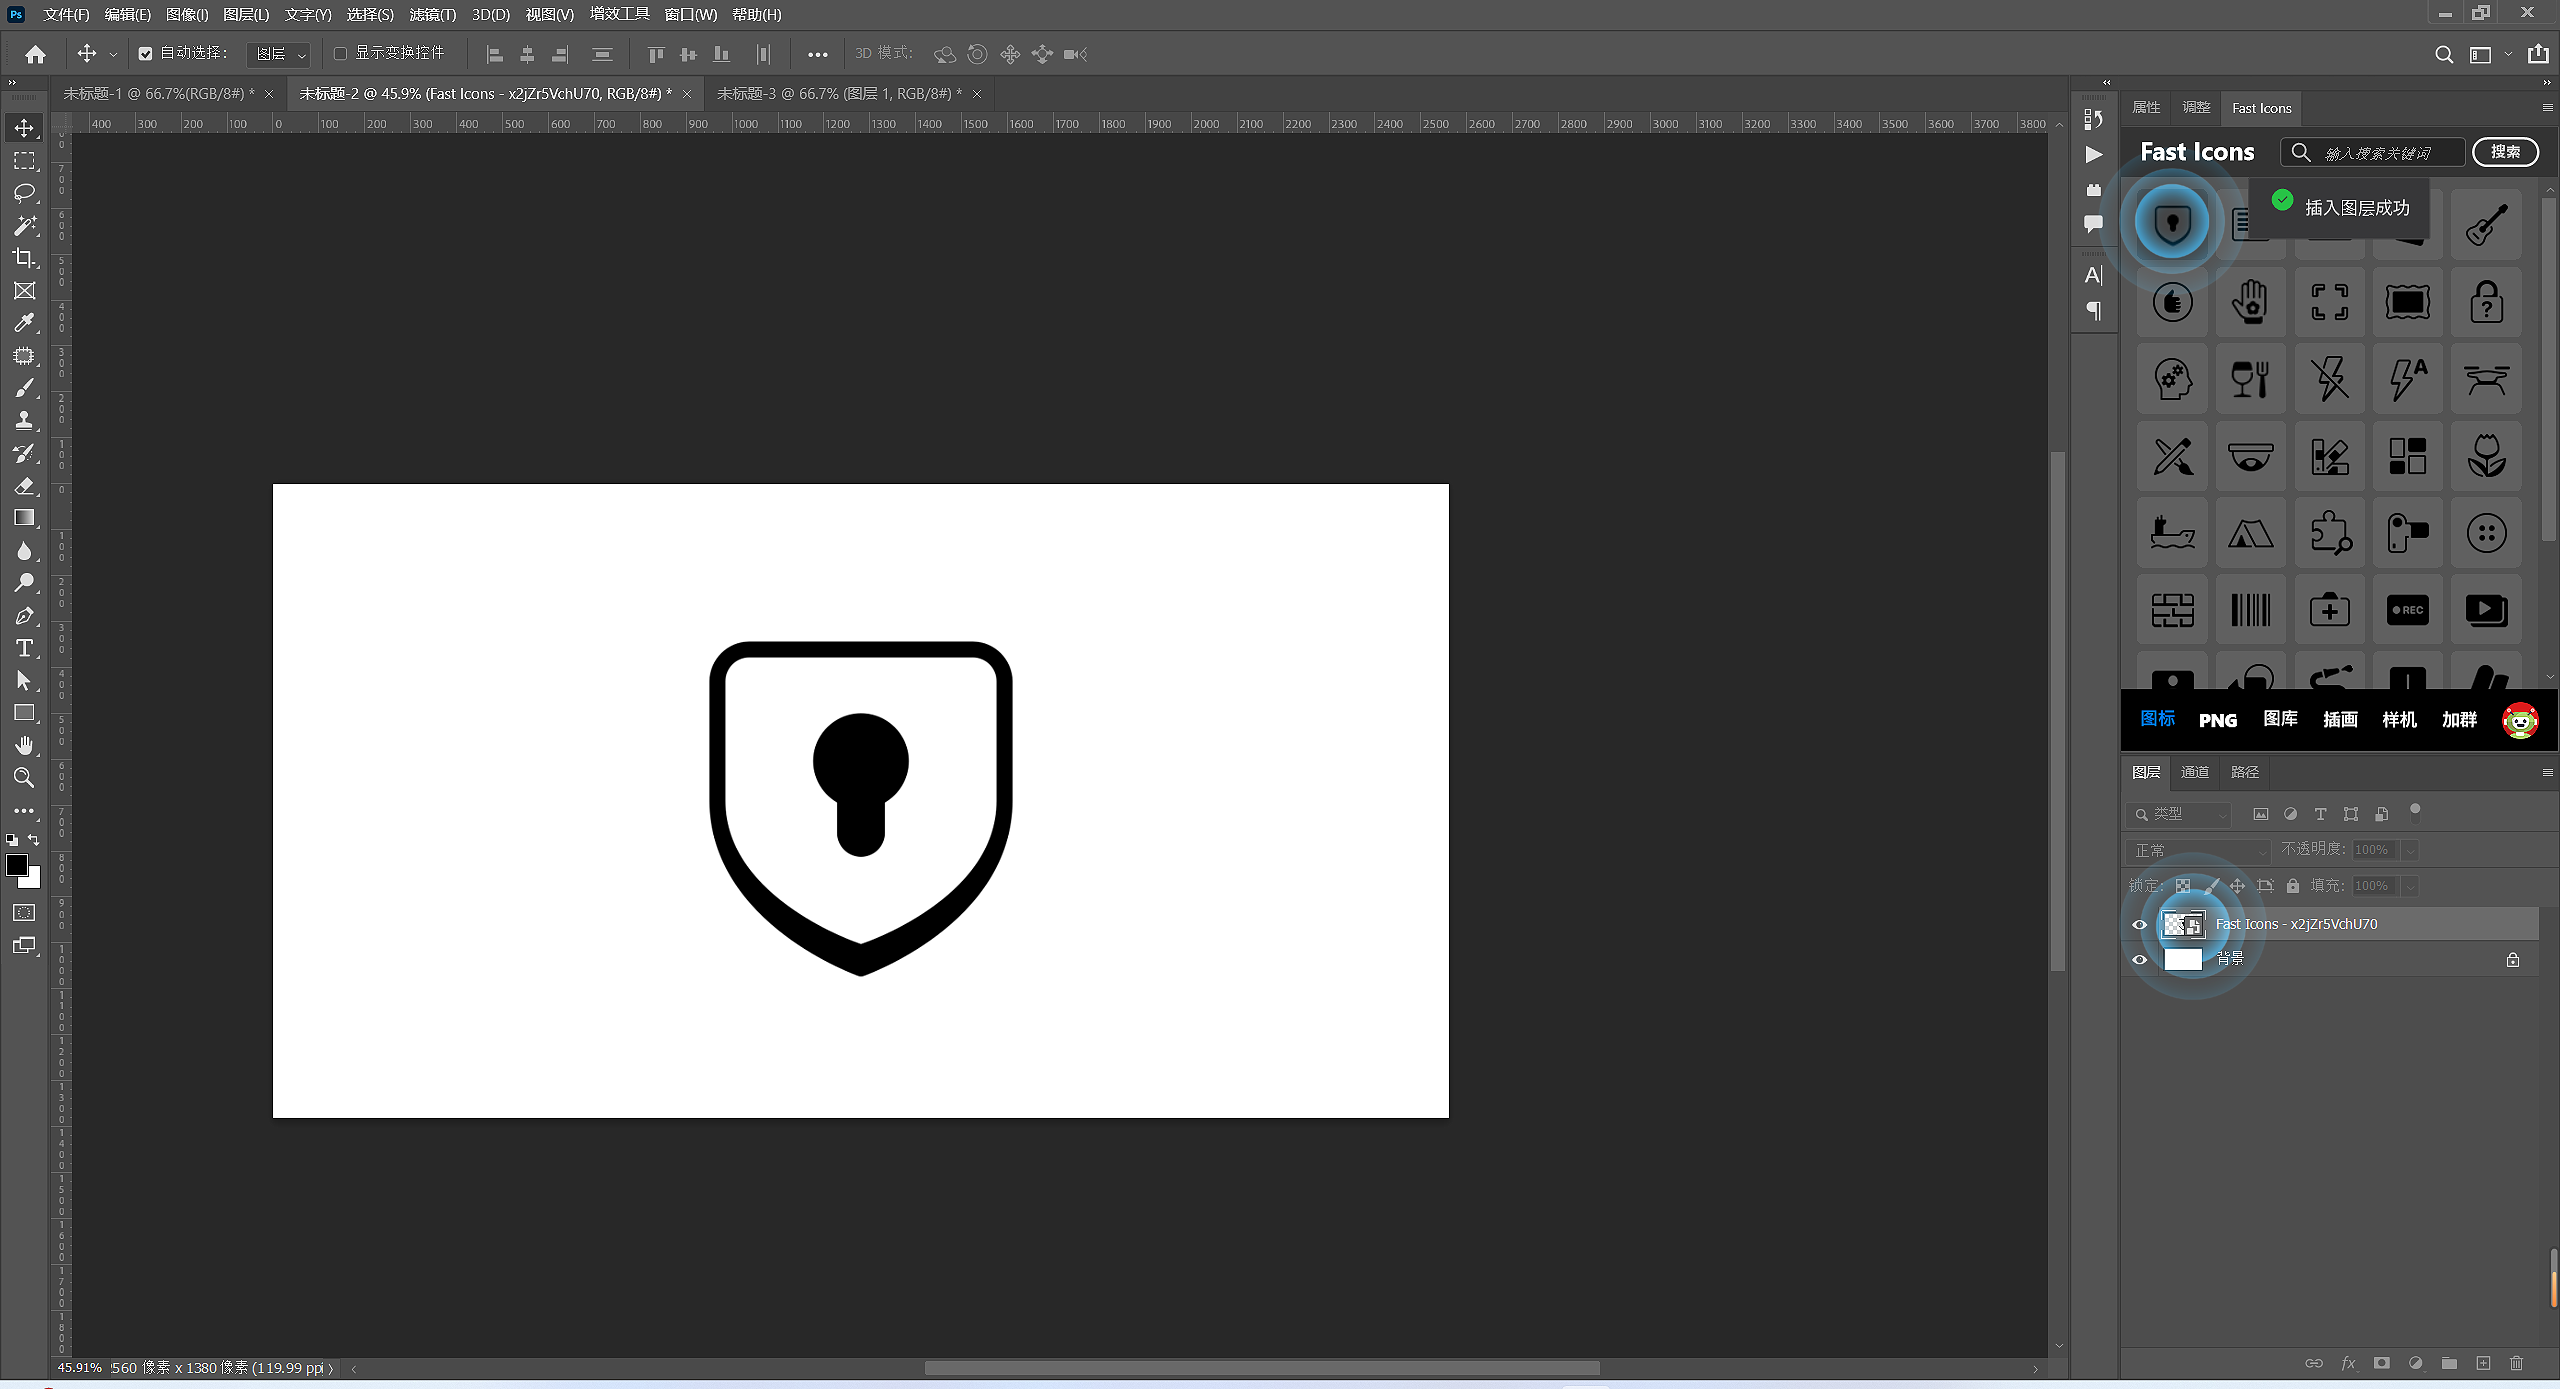Open the PNG category in Fast Icons
The height and width of the screenshot is (1389, 2560).
coord(2218,720)
